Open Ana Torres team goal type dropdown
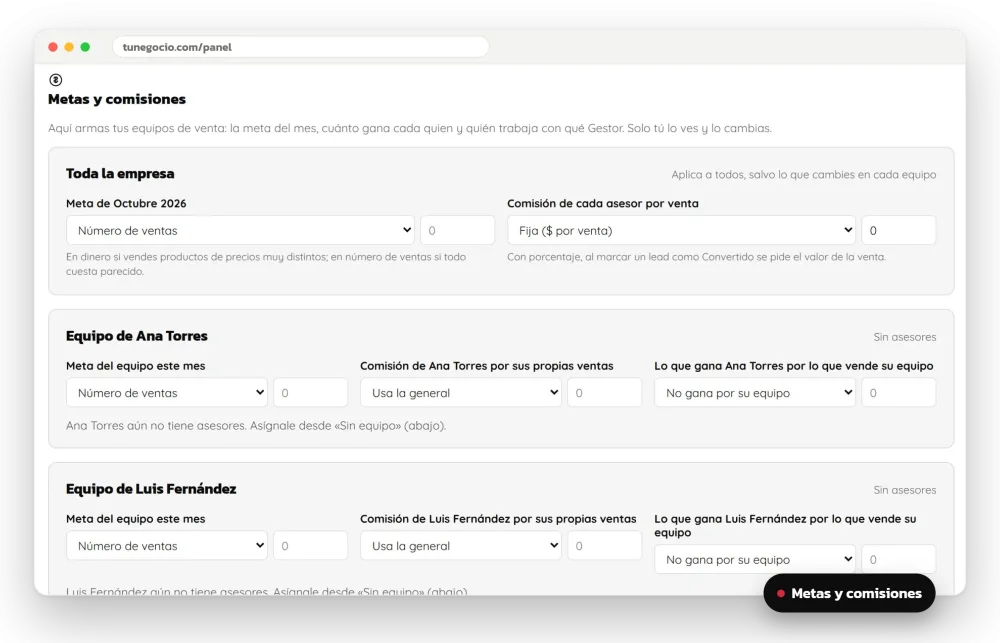The height and width of the screenshot is (643, 1000). (166, 393)
